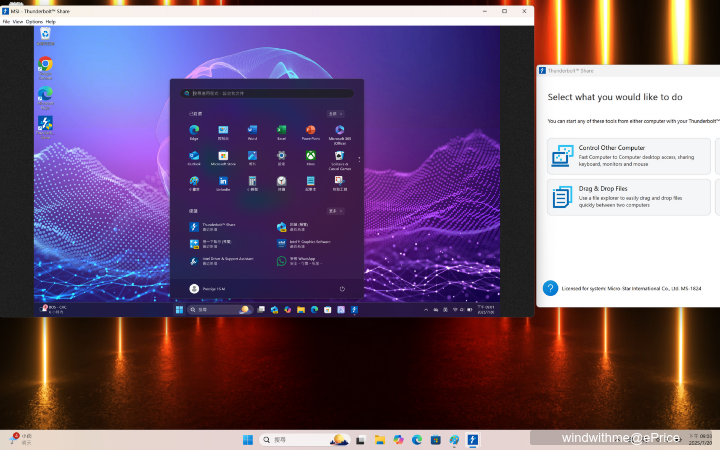Open the Options menu in Thunderbolt Share window

point(34,22)
